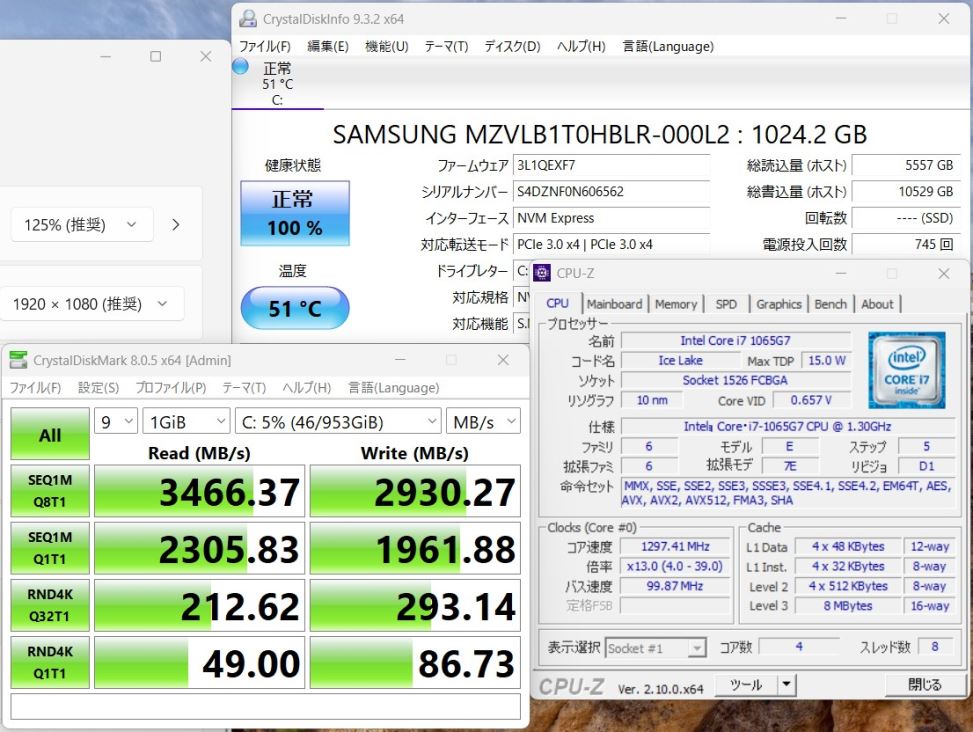Click the 閉じる button in CPU-Z
The width and height of the screenshot is (973, 732).
click(x=924, y=684)
